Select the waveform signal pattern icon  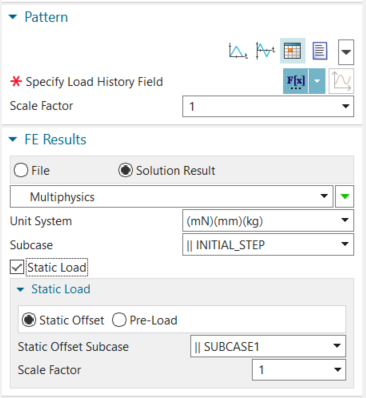265,51
